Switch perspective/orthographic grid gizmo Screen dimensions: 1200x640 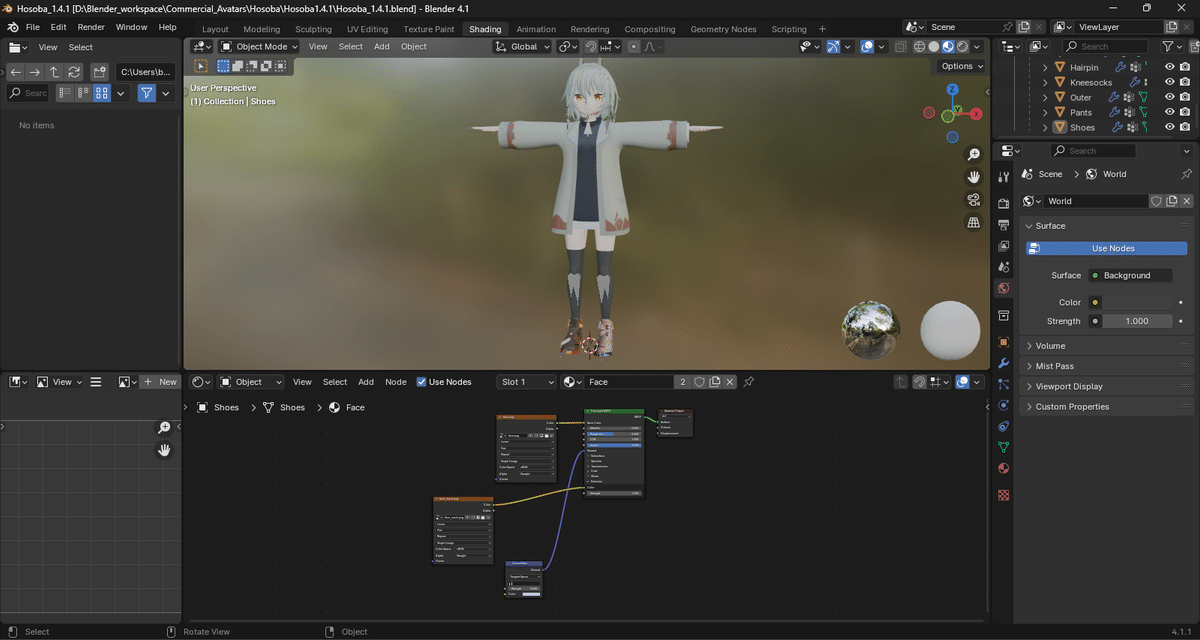pyautogui.click(x=974, y=223)
